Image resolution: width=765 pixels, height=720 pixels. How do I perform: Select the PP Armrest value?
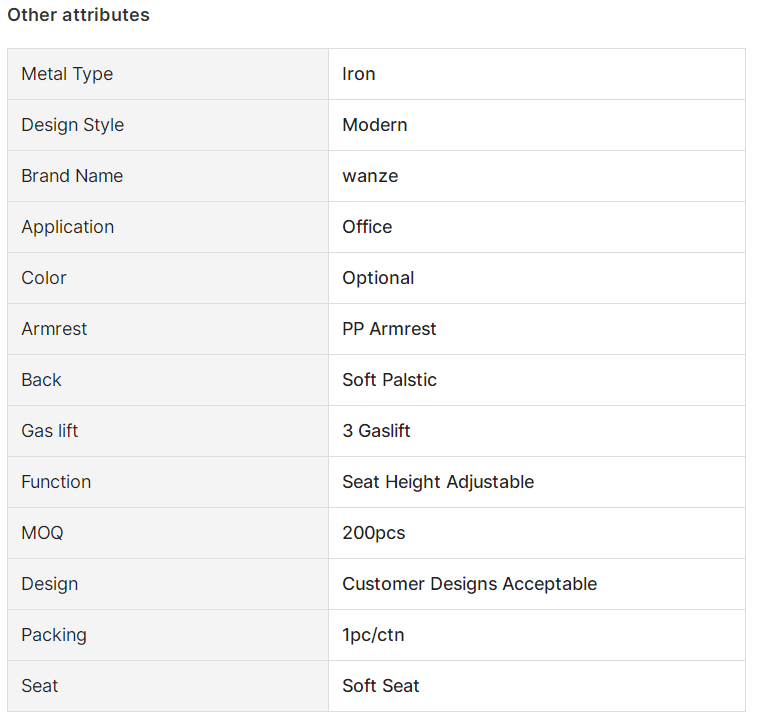click(x=389, y=329)
